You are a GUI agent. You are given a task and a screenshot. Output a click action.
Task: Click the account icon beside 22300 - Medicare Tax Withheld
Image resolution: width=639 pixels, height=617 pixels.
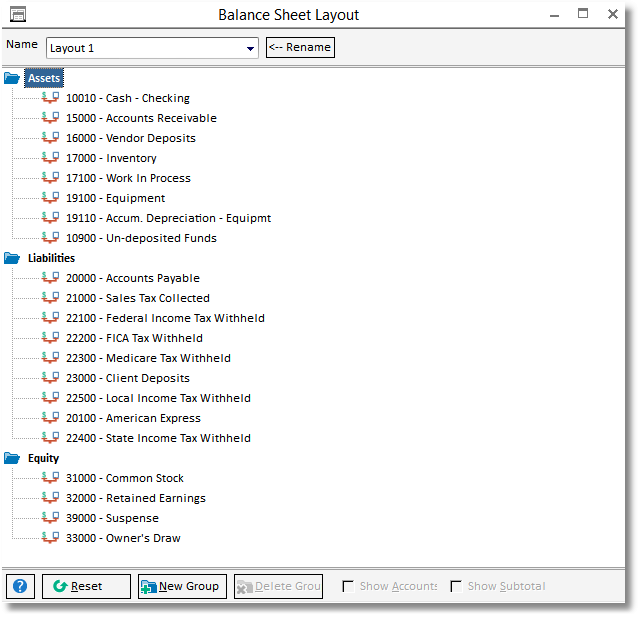pos(51,358)
